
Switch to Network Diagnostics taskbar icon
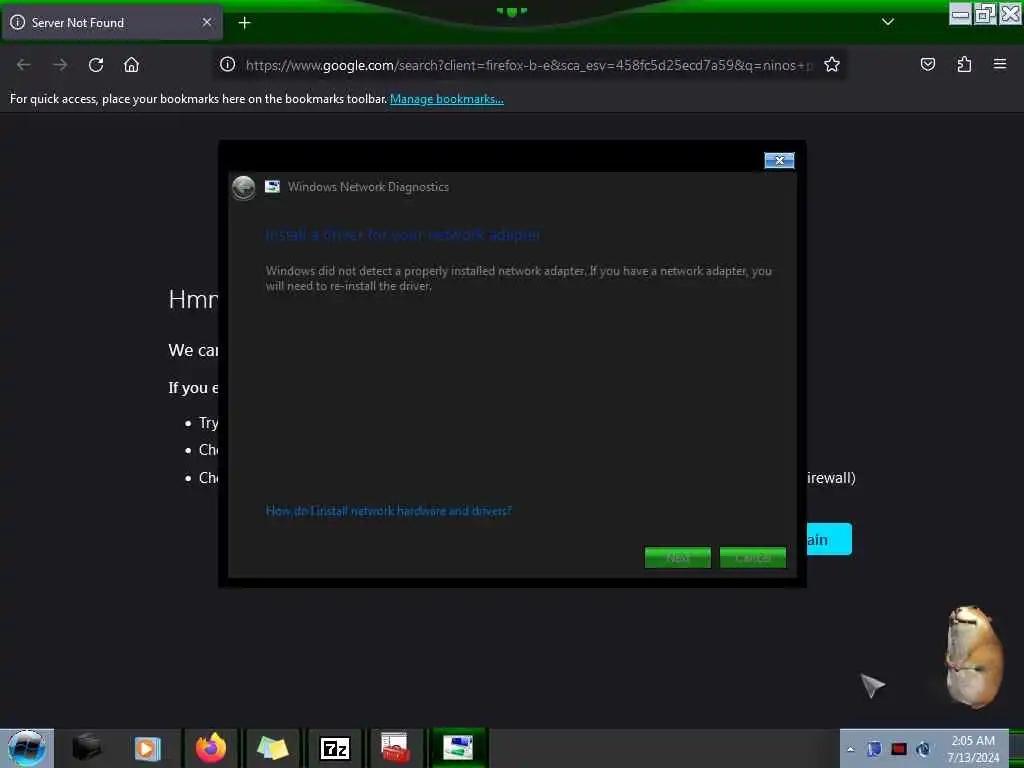tap(458, 748)
